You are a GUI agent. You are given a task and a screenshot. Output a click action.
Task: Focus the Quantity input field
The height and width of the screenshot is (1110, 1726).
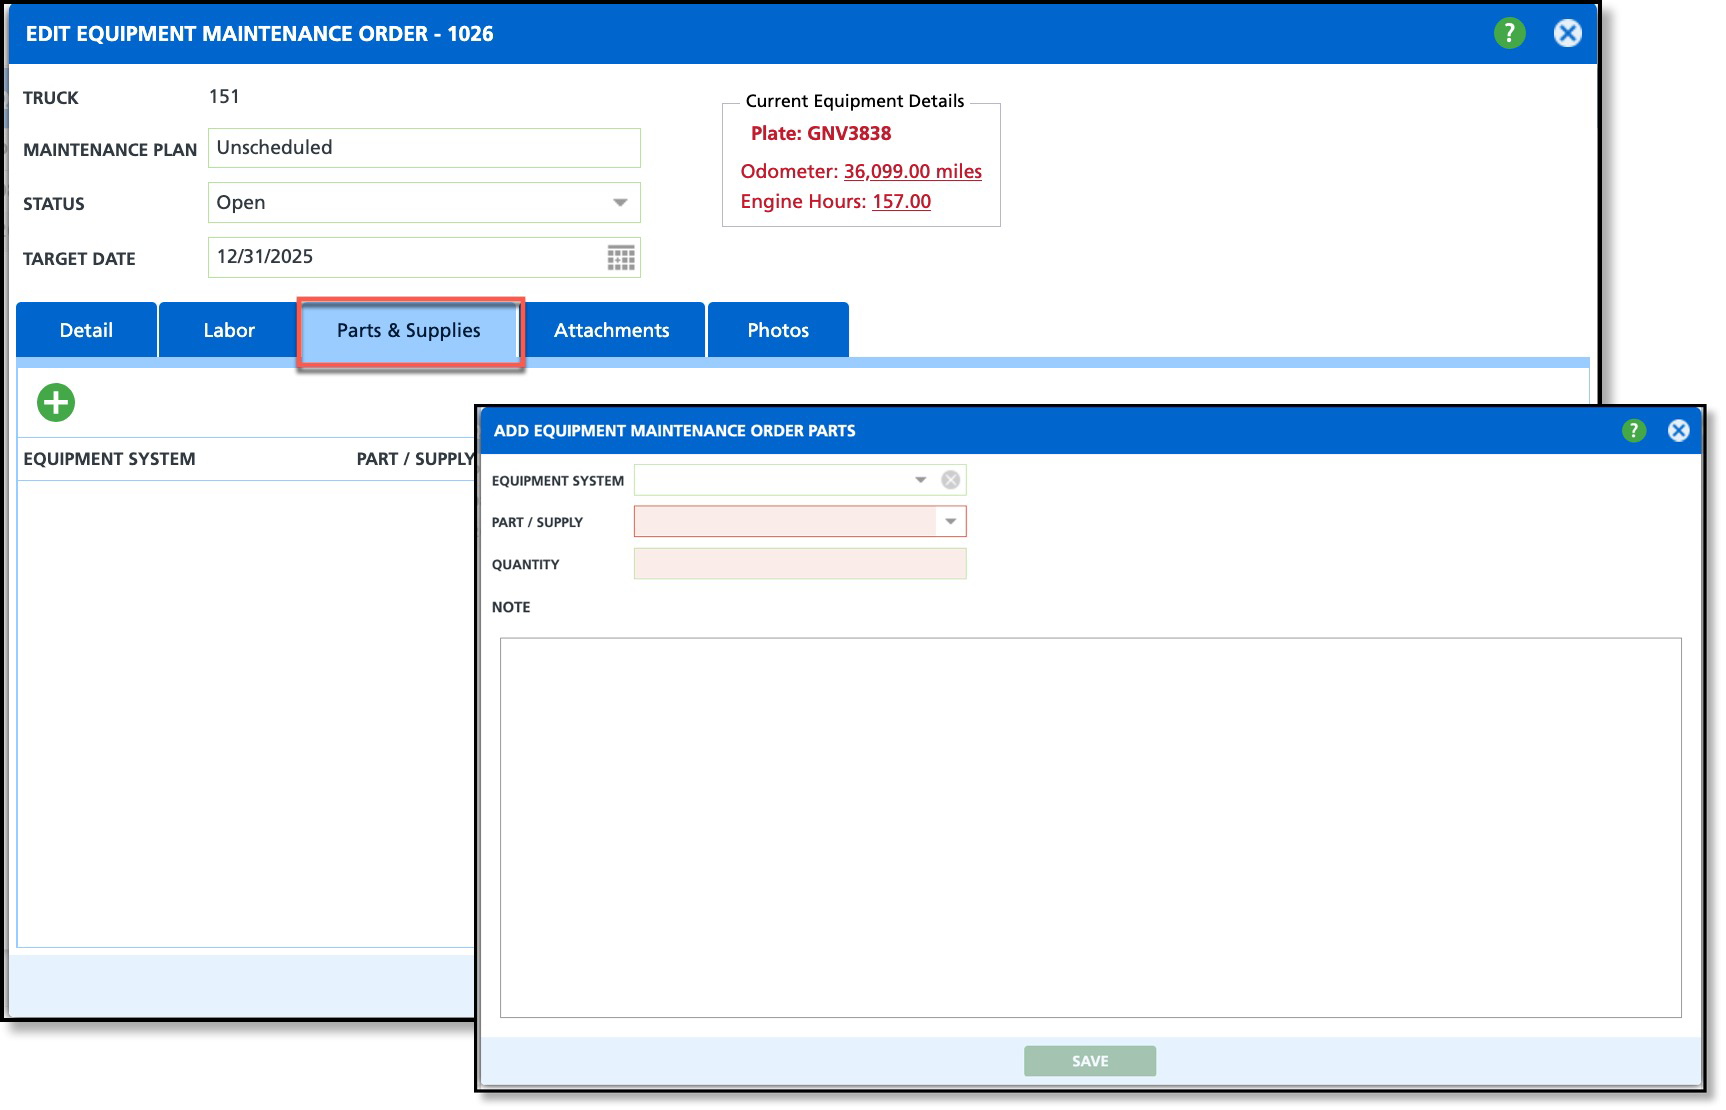pos(800,564)
